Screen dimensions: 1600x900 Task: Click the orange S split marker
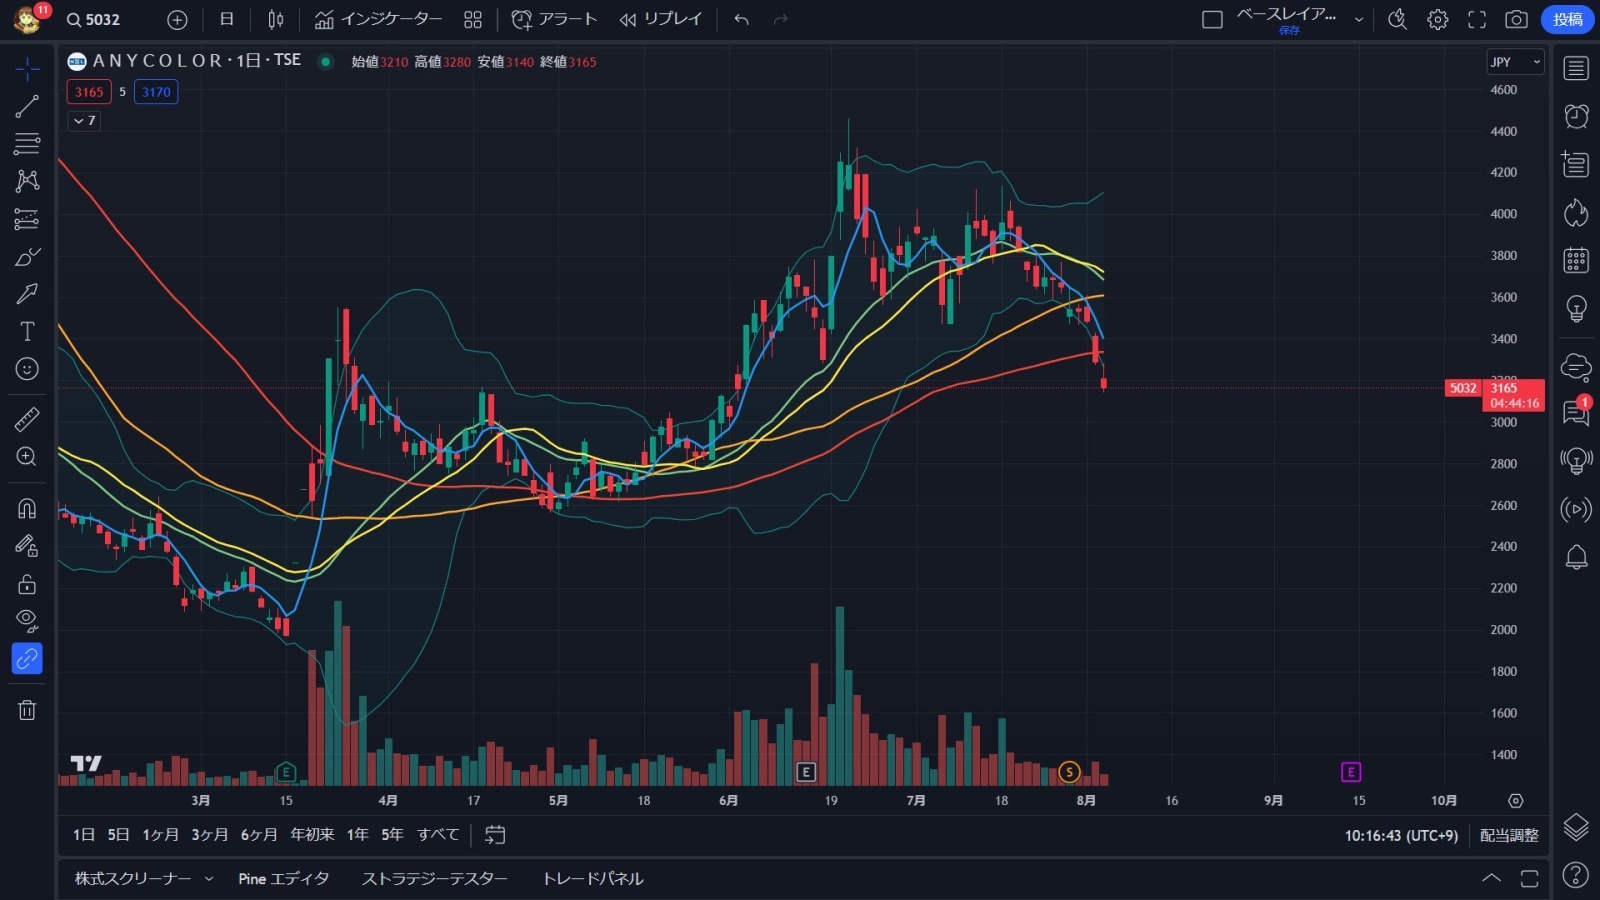pos(1069,772)
